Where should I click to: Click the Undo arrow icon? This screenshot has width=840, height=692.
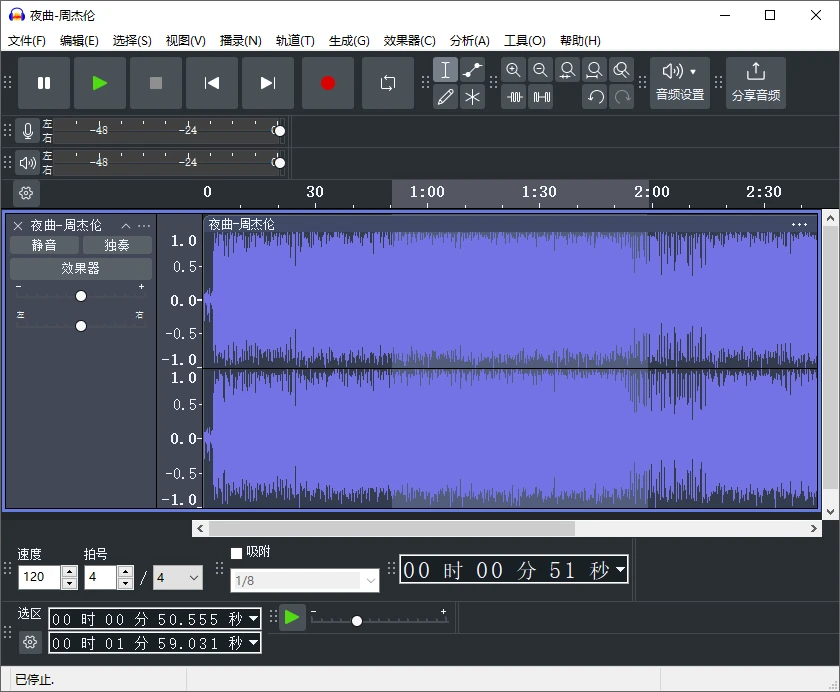pyautogui.click(x=596, y=97)
